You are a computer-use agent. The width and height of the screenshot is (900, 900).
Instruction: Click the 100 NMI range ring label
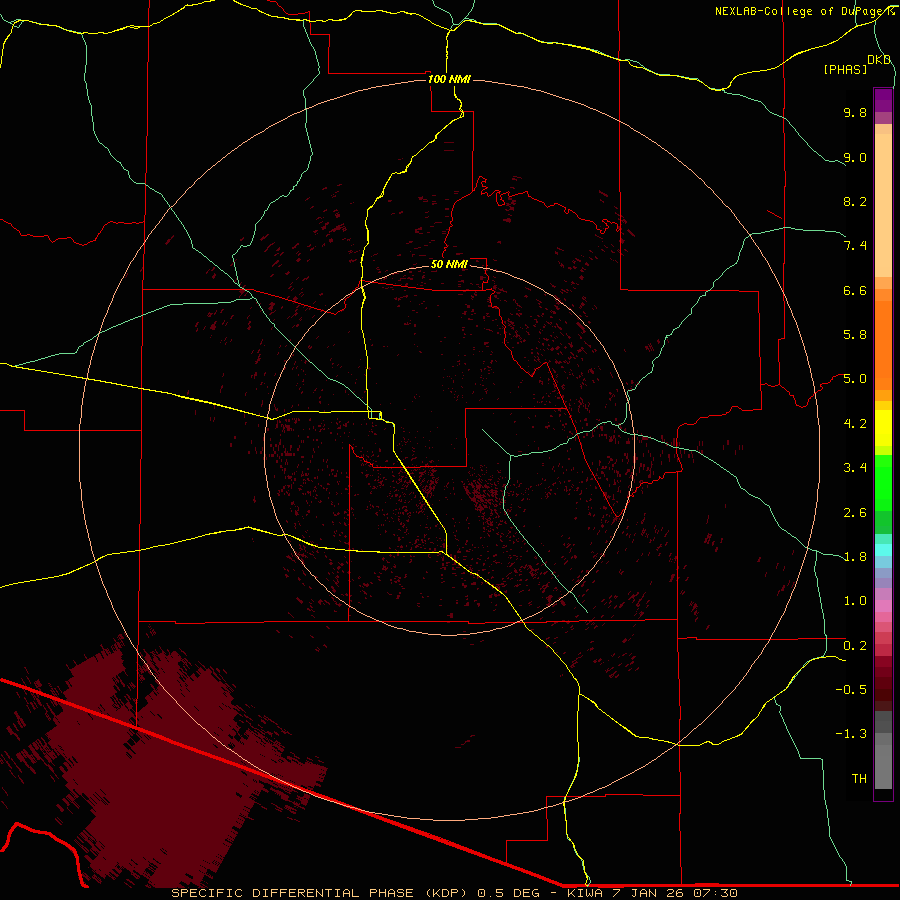449,79
